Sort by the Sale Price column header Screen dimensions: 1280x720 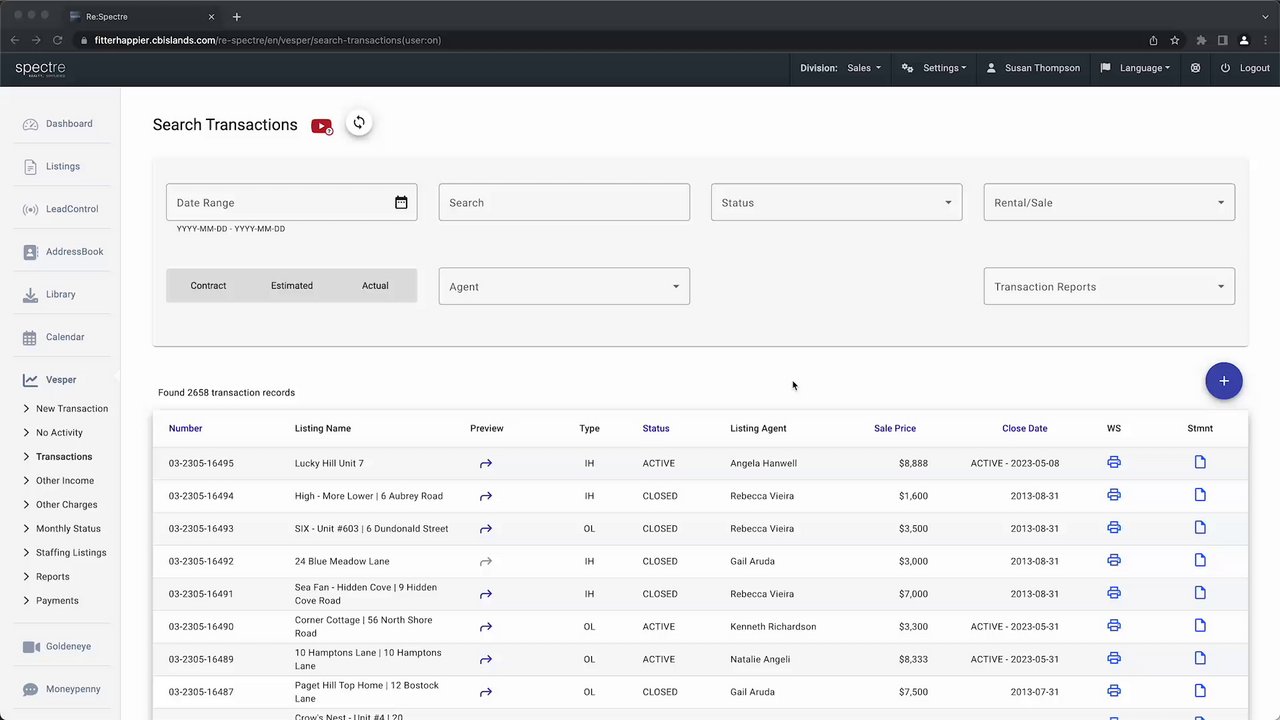(895, 428)
